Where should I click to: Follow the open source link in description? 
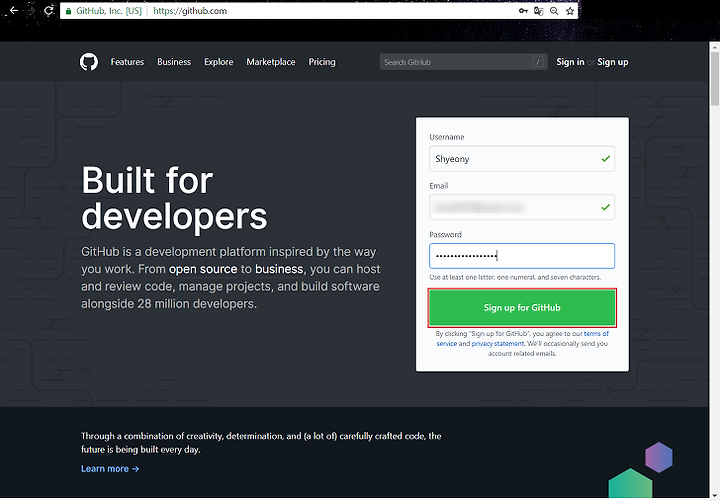click(203, 269)
